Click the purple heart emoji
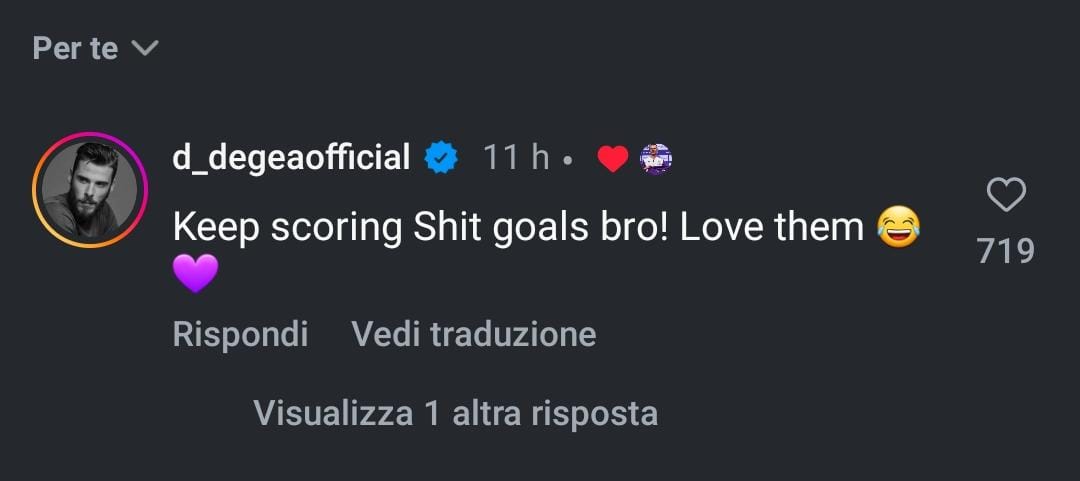This screenshot has width=1080, height=481. click(x=195, y=273)
